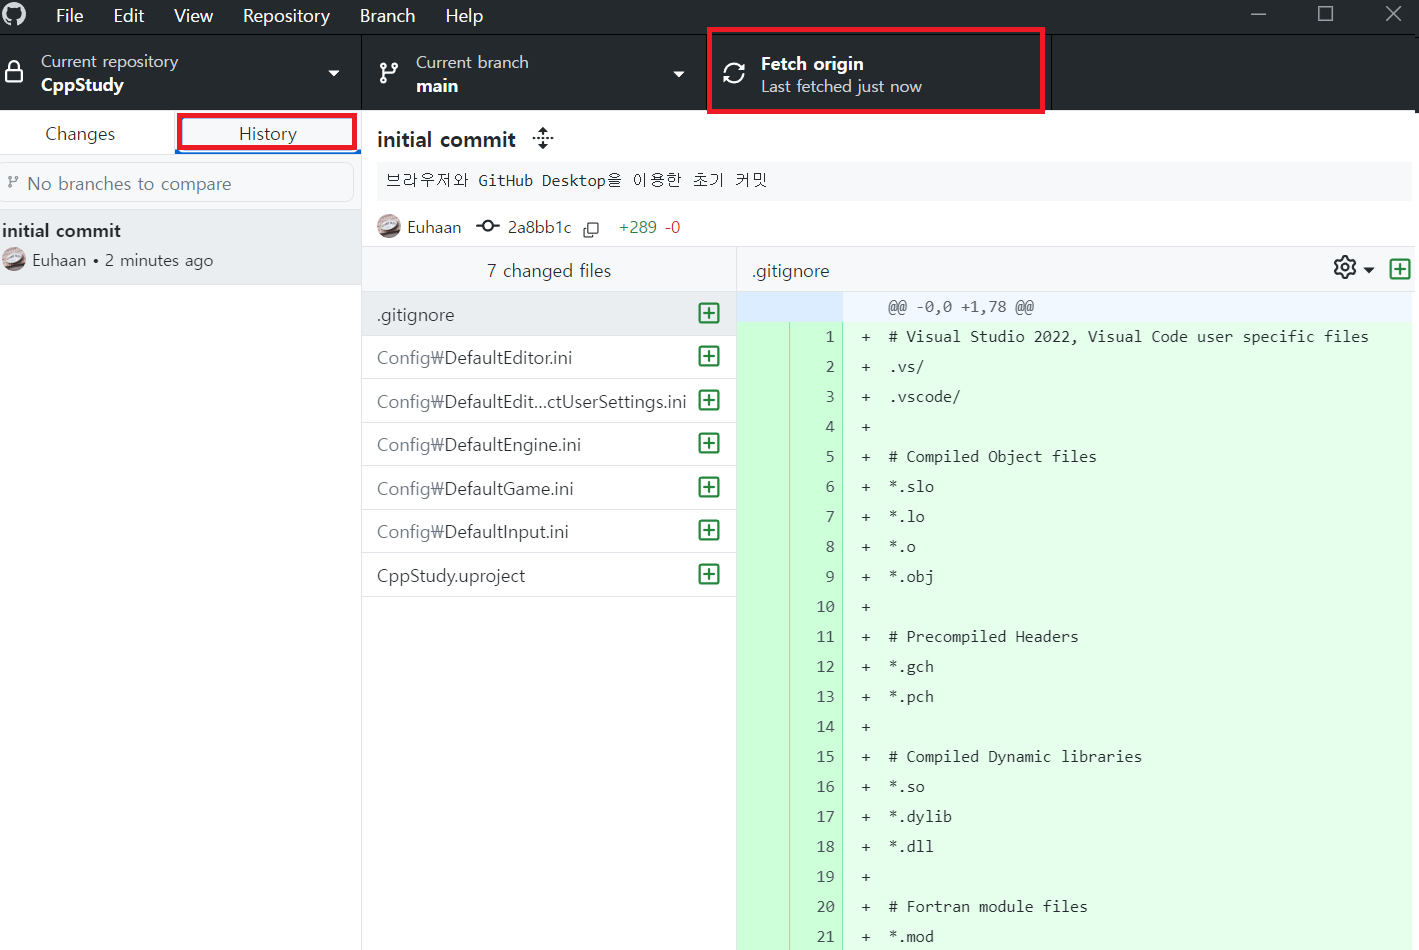Click the -0 removed lines count
This screenshot has height=950, width=1419.
(672, 227)
